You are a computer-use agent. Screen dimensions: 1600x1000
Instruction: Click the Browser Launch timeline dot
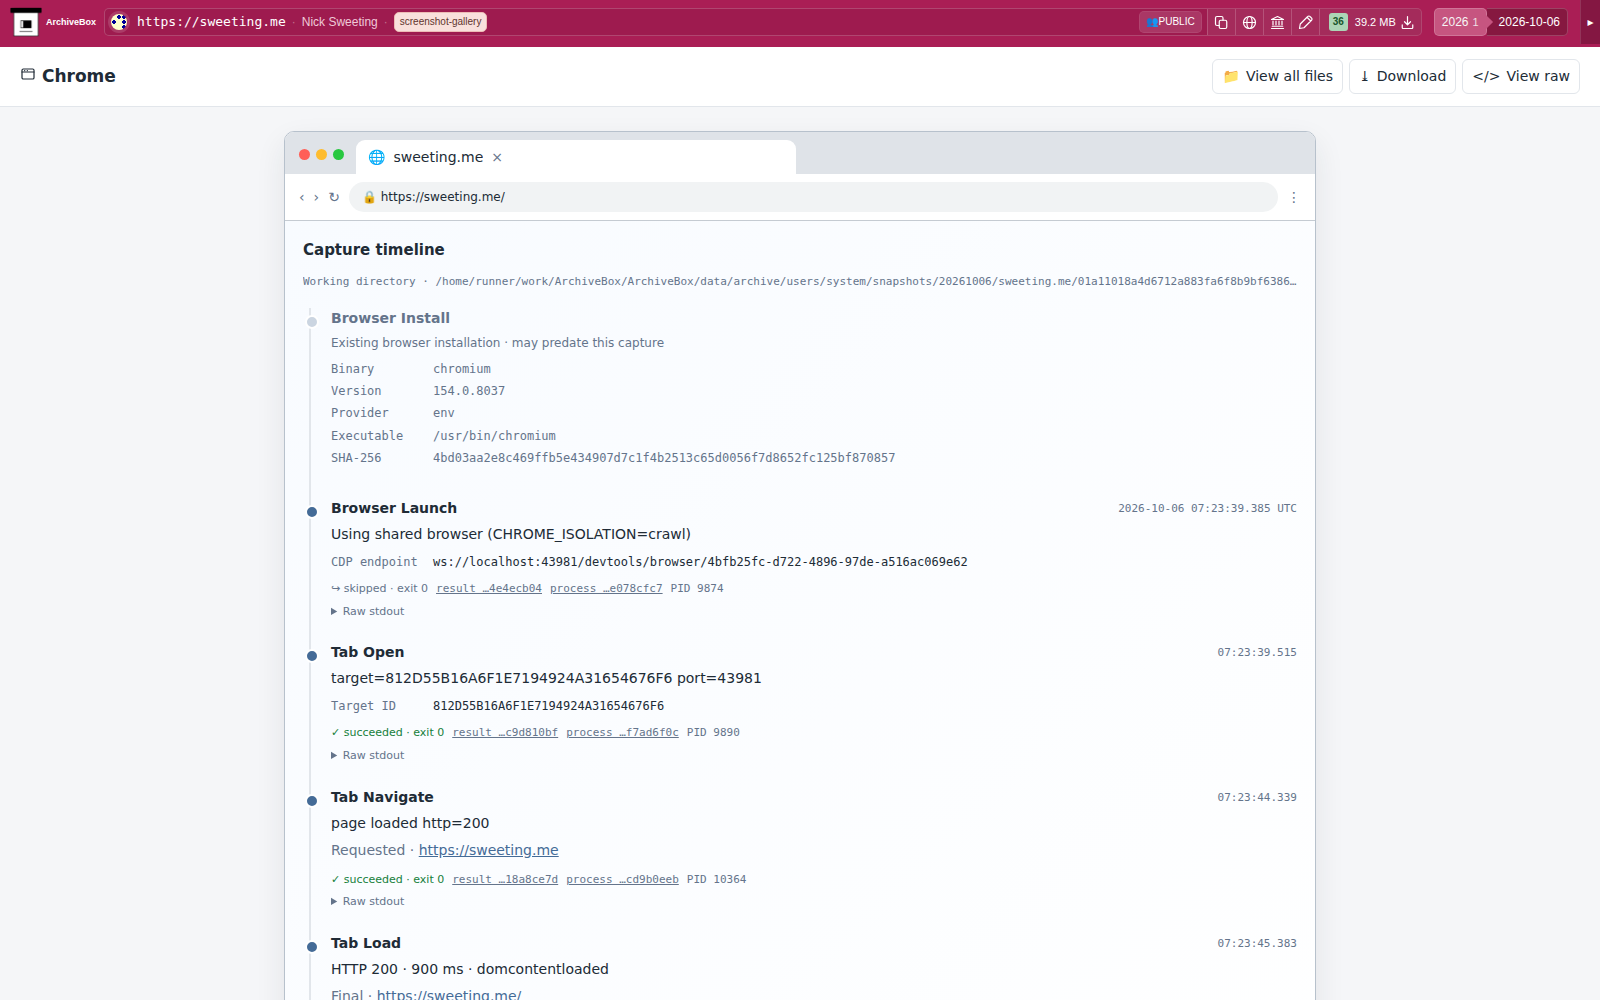(x=312, y=512)
